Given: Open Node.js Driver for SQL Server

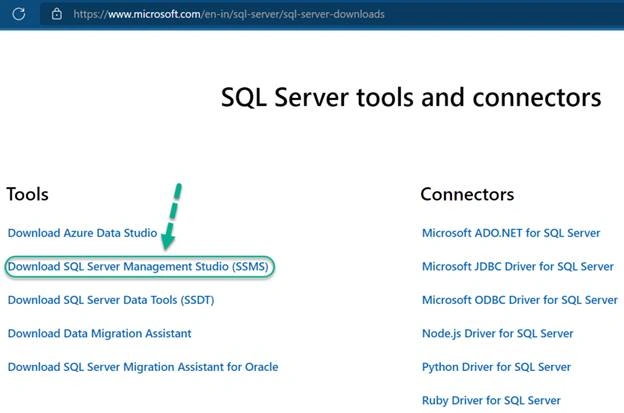Looking at the screenshot, I should (x=497, y=333).
